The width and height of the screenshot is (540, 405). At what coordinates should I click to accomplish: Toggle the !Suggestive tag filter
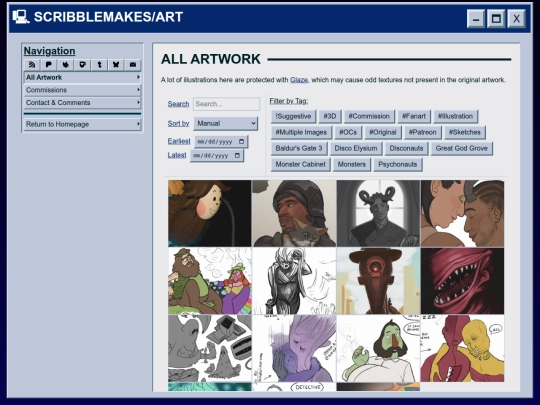click(293, 116)
